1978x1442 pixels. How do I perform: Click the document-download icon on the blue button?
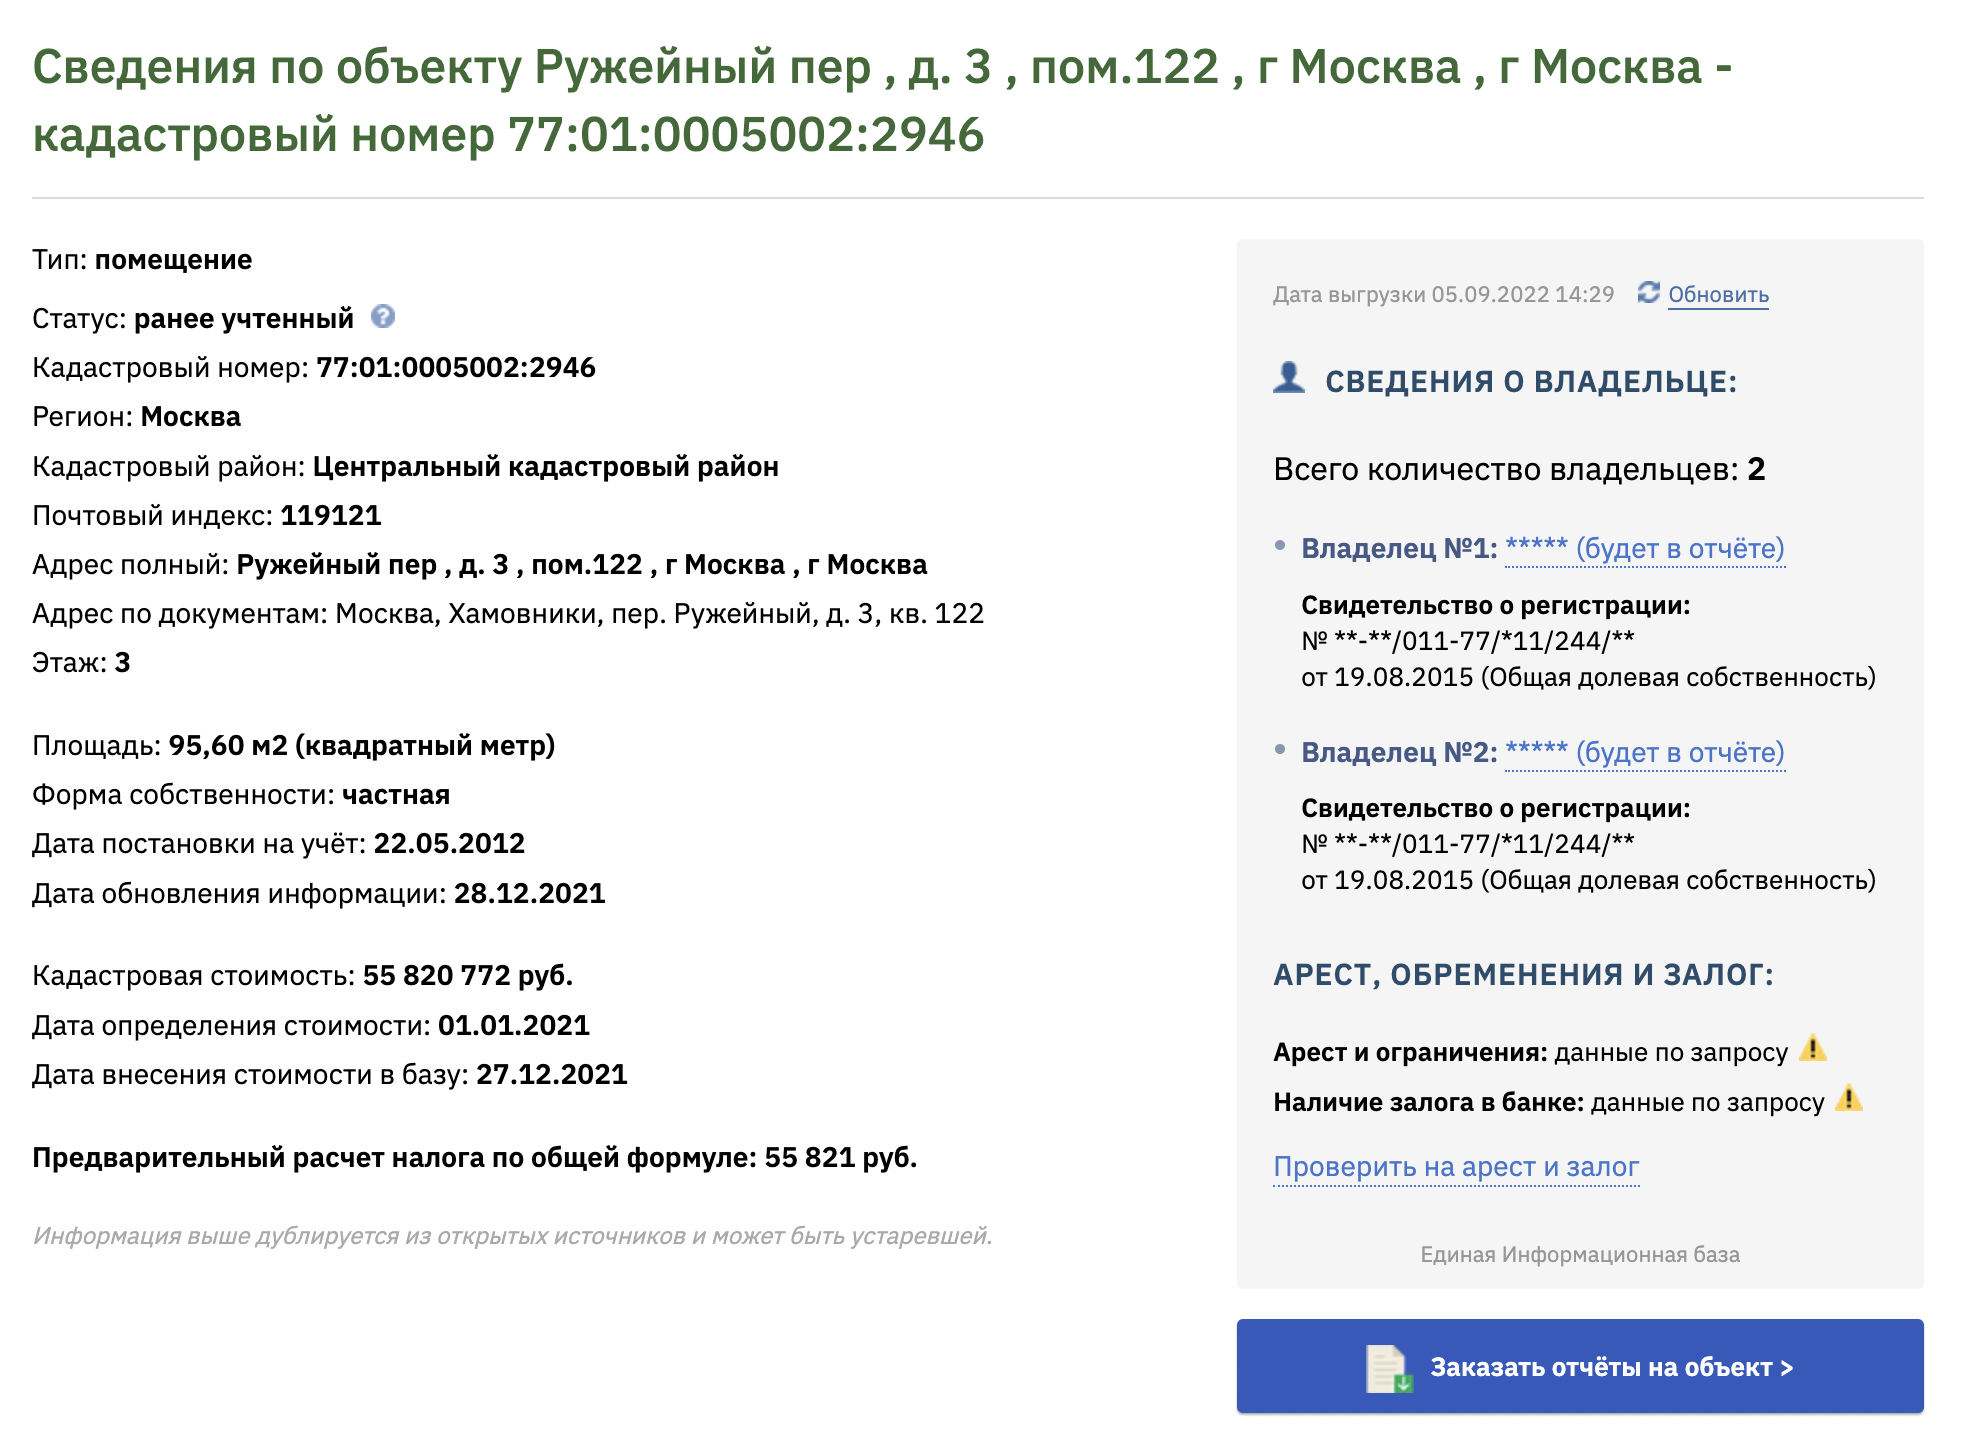(x=1385, y=1367)
